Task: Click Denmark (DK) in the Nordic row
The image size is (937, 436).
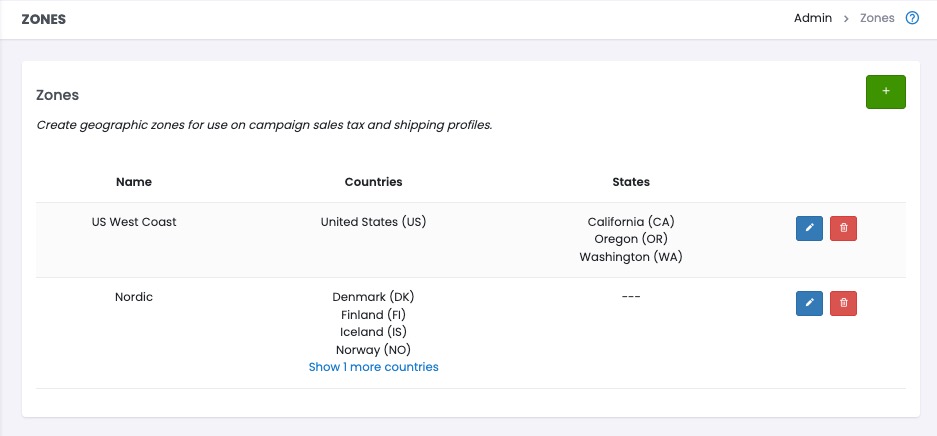Action: pos(373,297)
